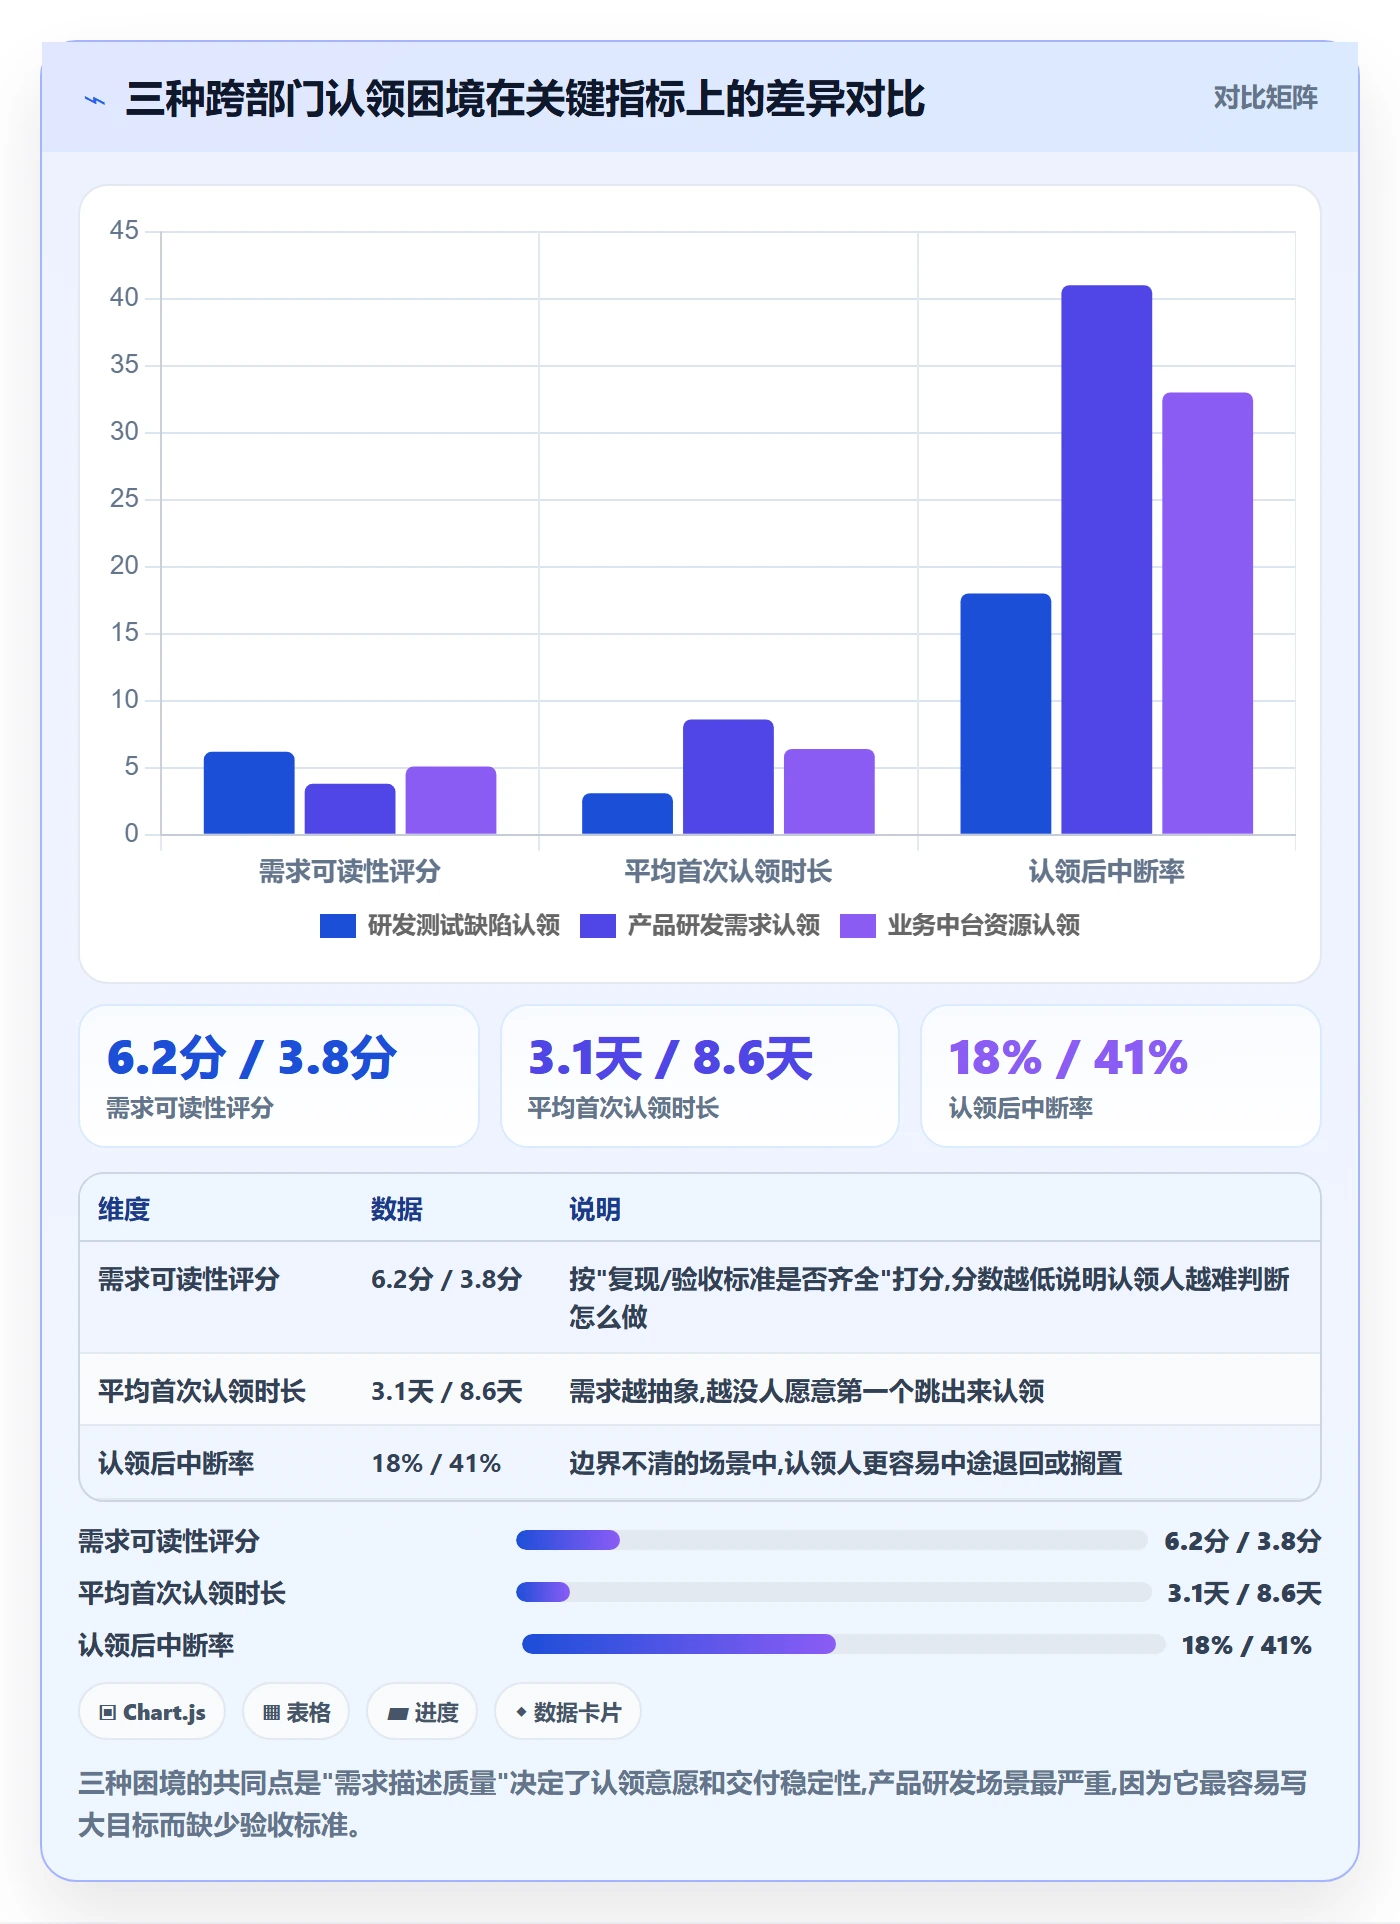The width and height of the screenshot is (1400, 1924).
Task: Select the 表格 chip
Action: (x=296, y=1712)
